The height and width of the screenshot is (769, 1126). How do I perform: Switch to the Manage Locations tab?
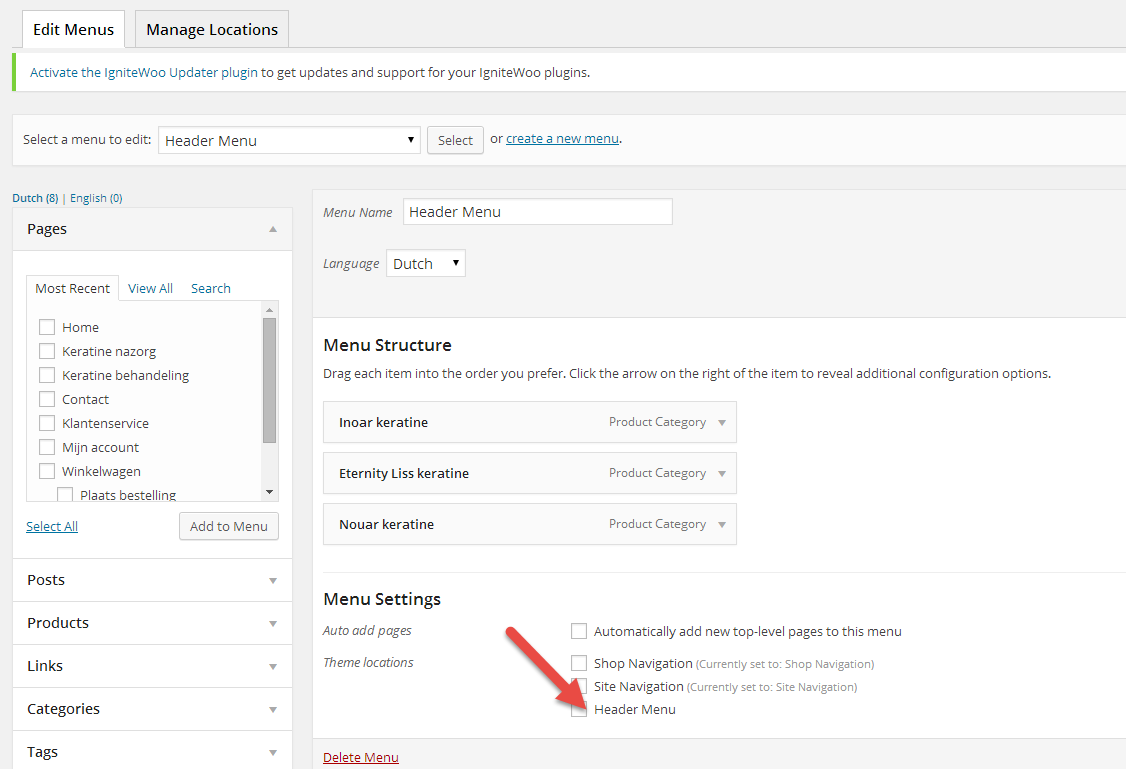(212, 29)
